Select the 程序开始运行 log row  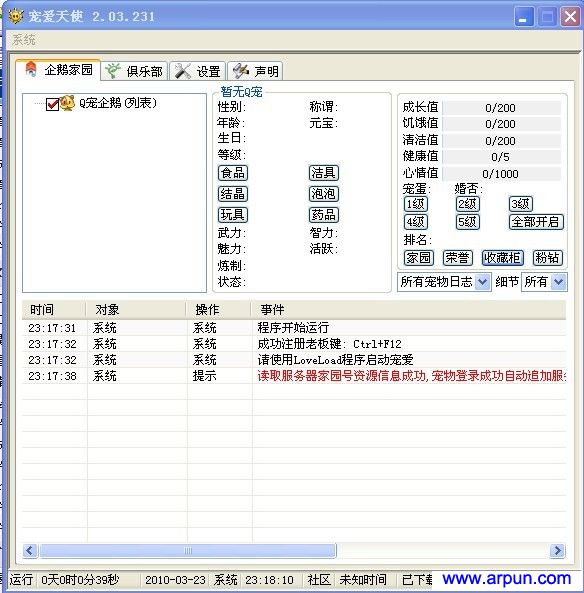[294, 328]
